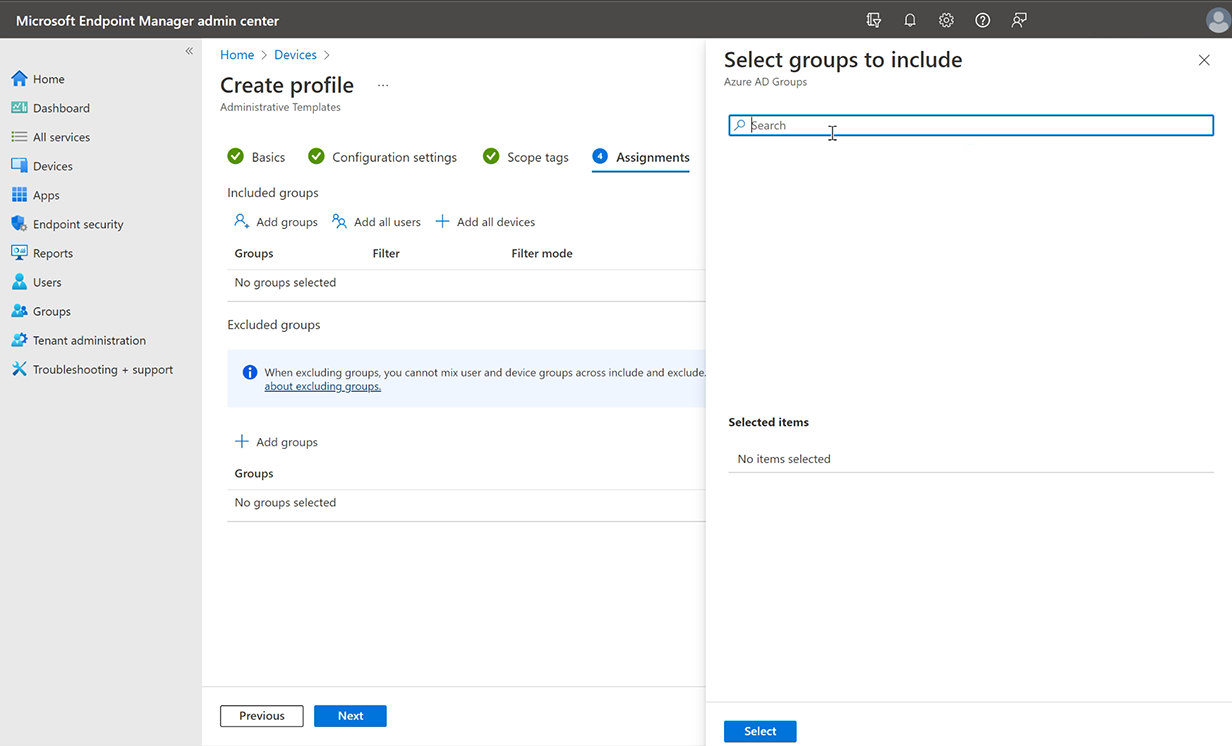
Task: Open notifications bell in header
Action: (910, 20)
